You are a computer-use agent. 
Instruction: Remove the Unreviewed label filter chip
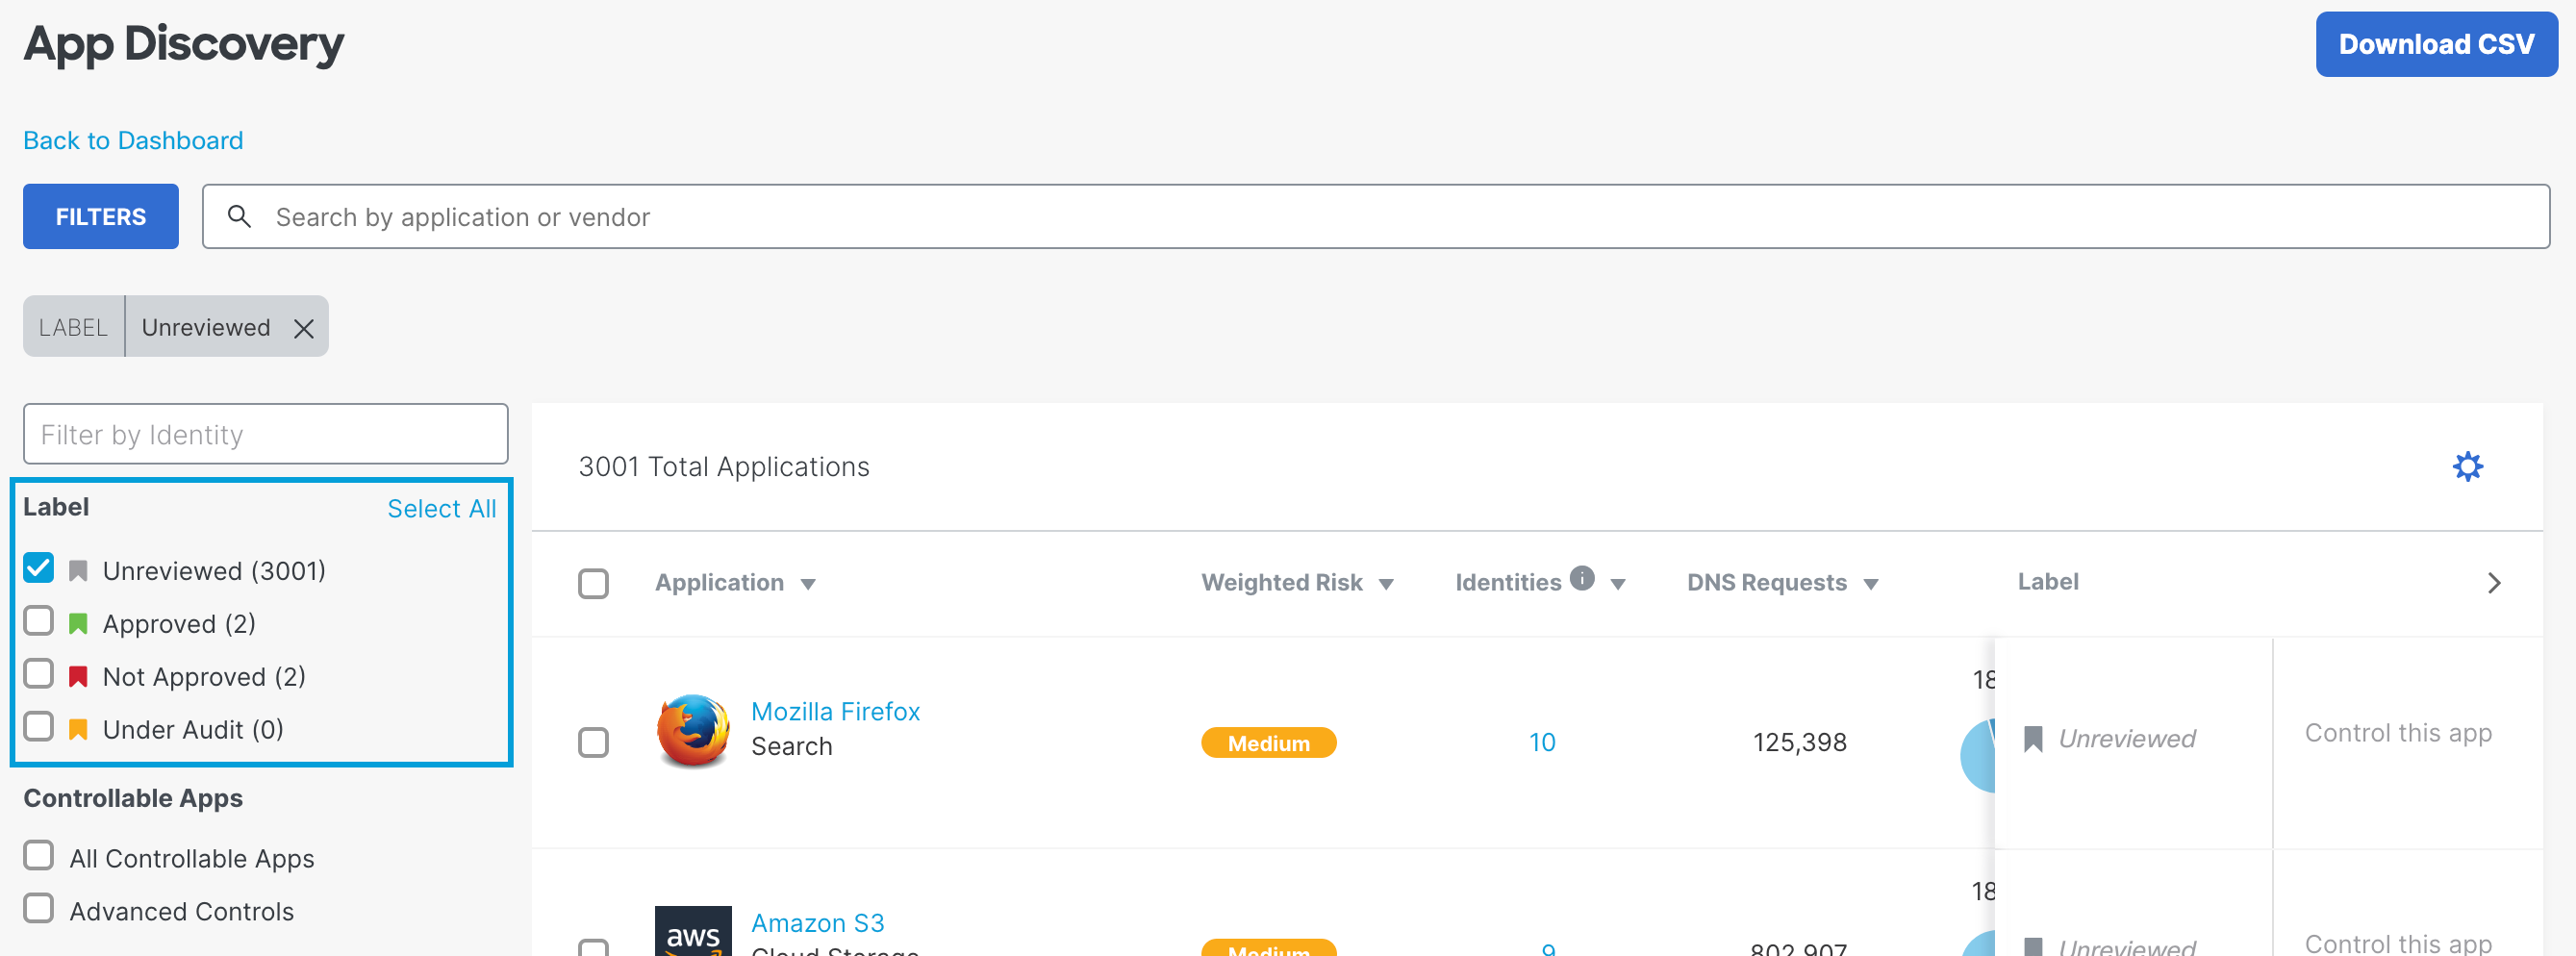click(304, 328)
